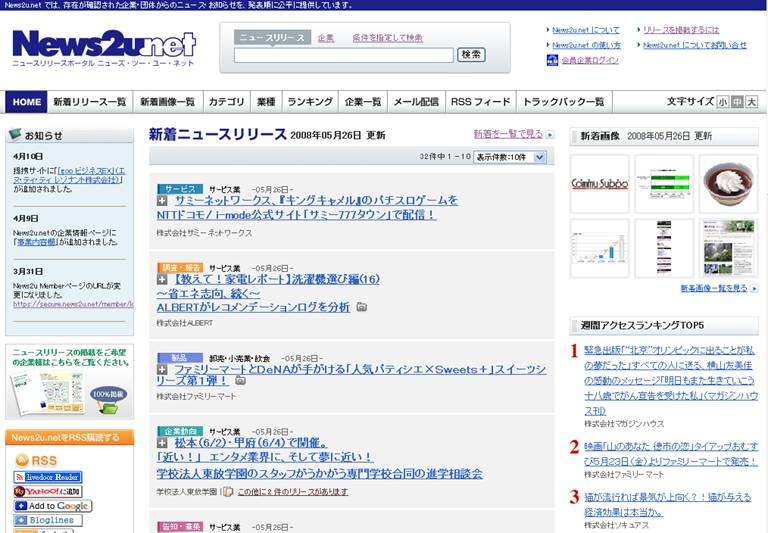Click the この他に2件のリリースがあります link
The height and width of the screenshot is (533, 768).
pos(293,492)
